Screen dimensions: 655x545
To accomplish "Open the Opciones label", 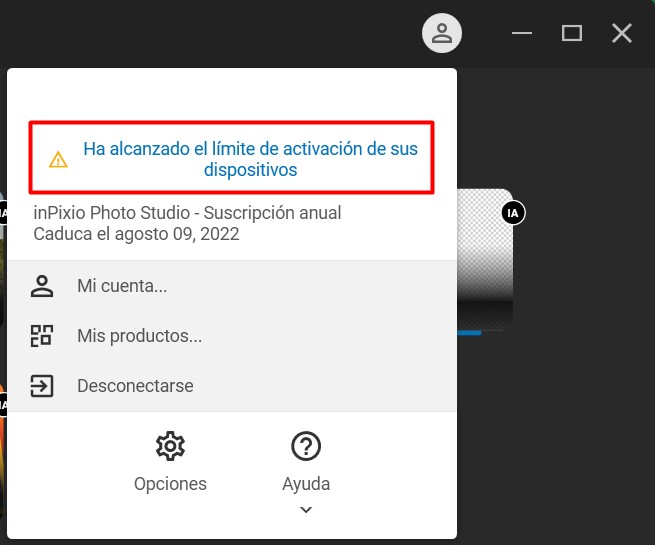I will (170, 484).
